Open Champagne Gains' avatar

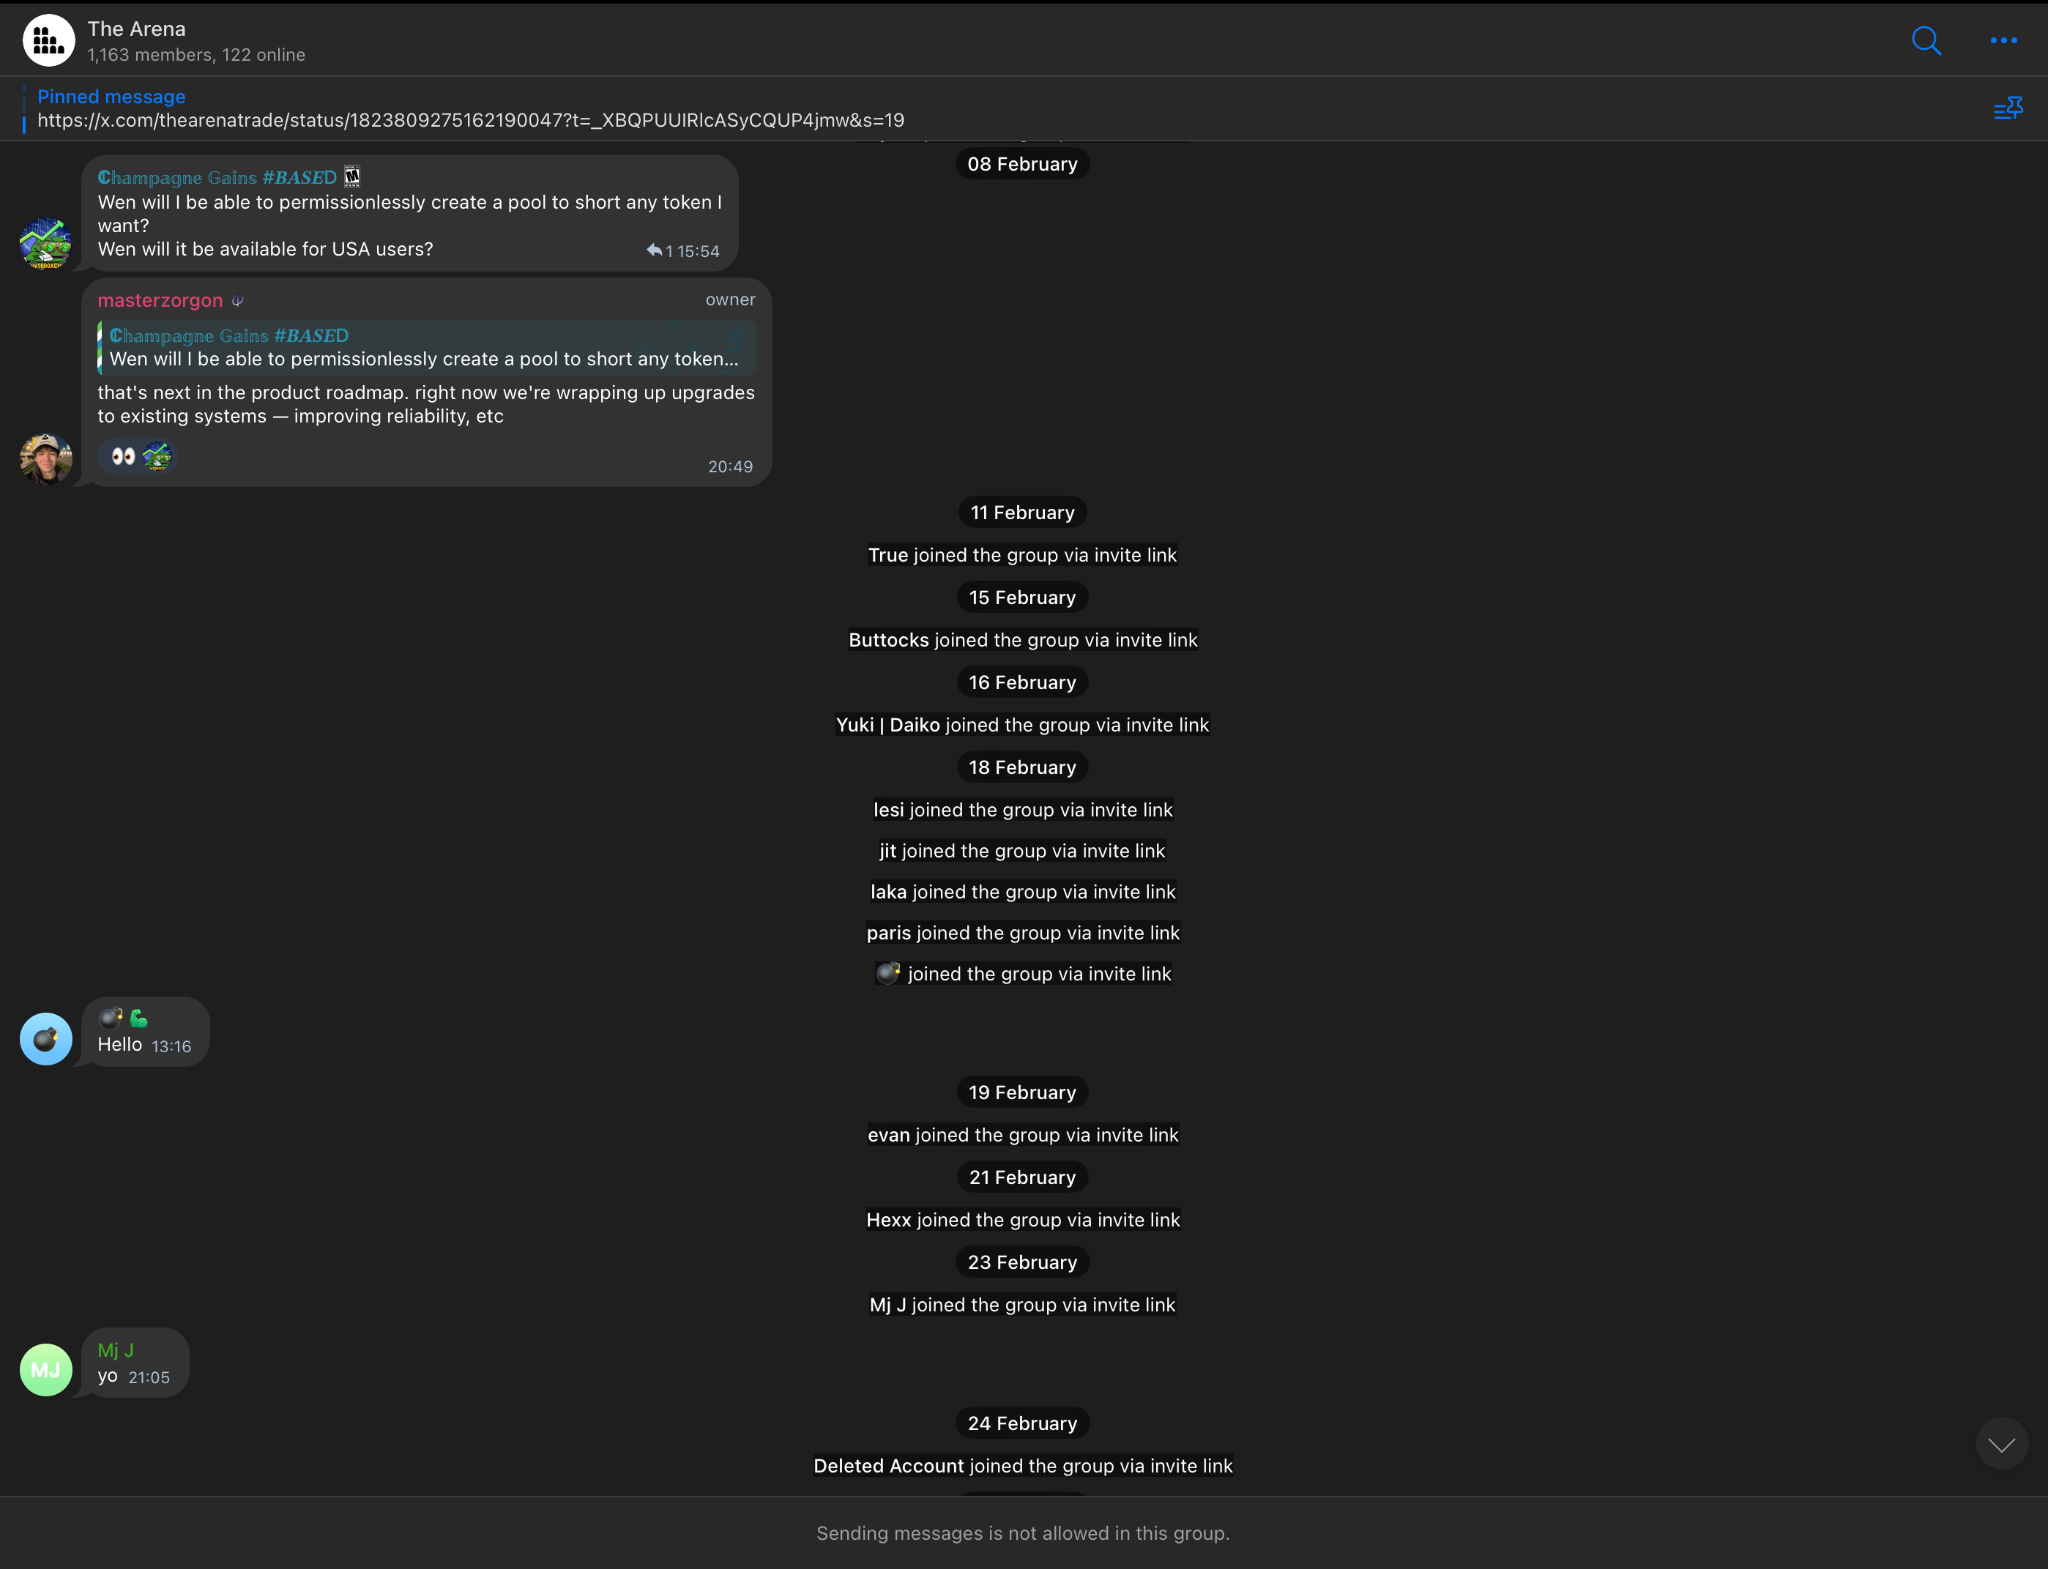point(46,243)
